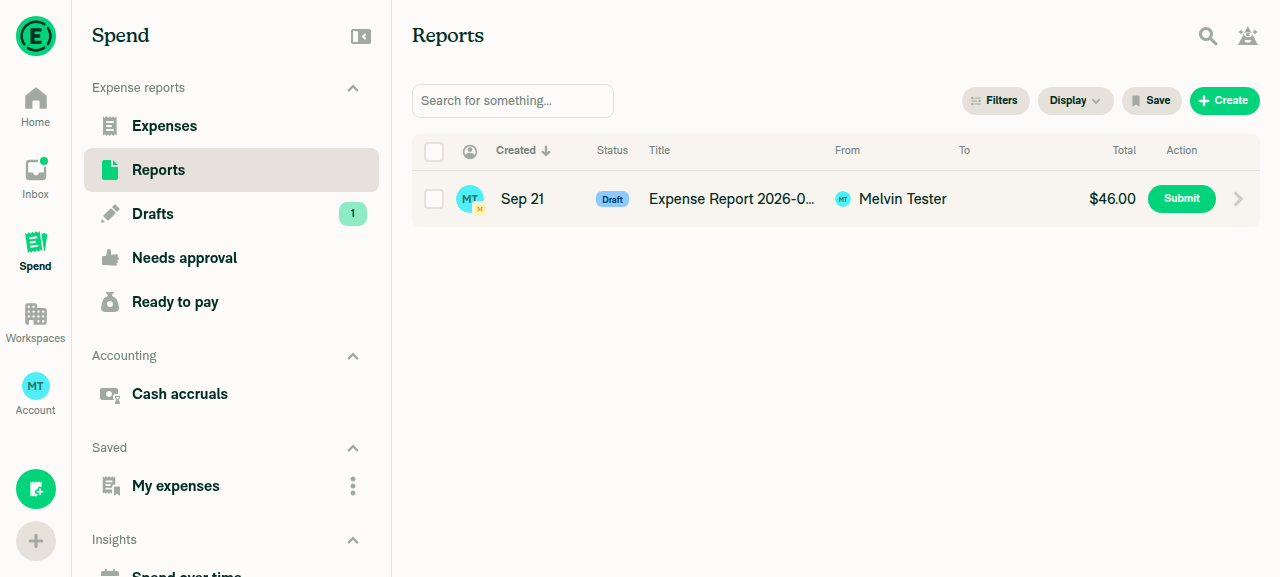Click the assistant icon beside the search icon
Viewport: 1280px width, 577px height.
[1248, 36]
